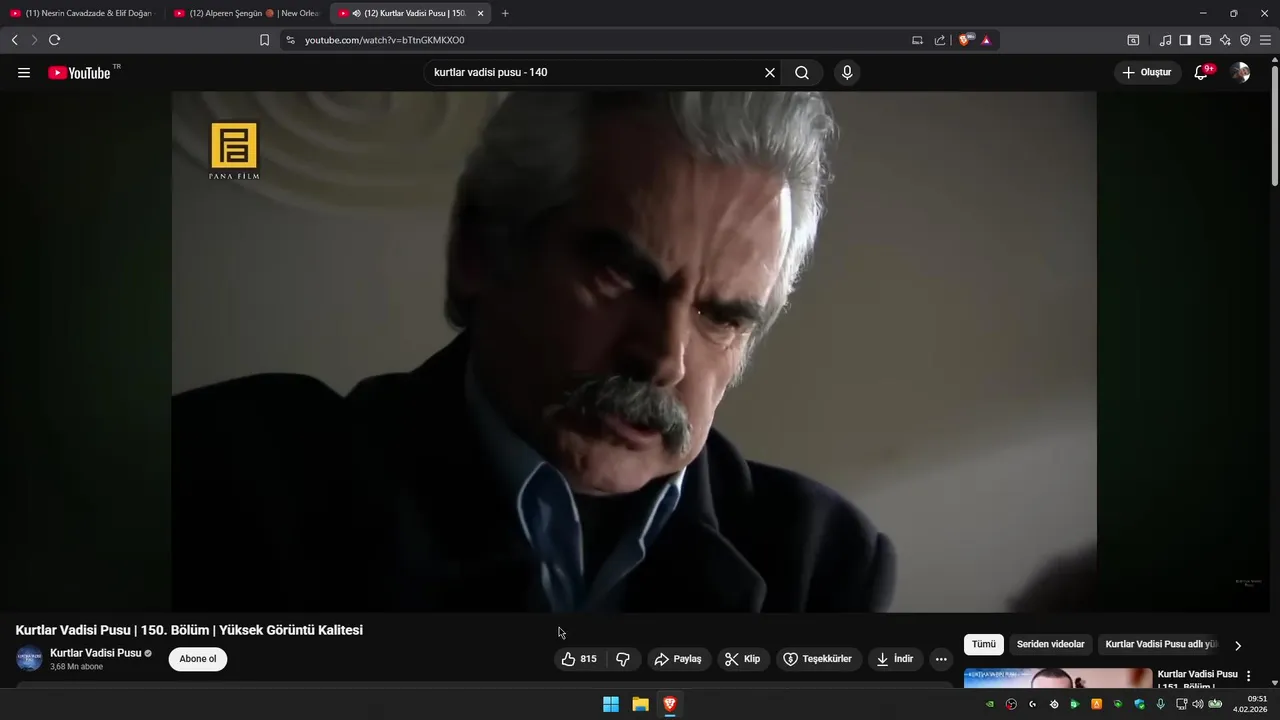Open the Kurtlar Vadisi Pusu 151. Bölüm title
Screen dimensions: 1280x720
click(x=1197, y=680)
